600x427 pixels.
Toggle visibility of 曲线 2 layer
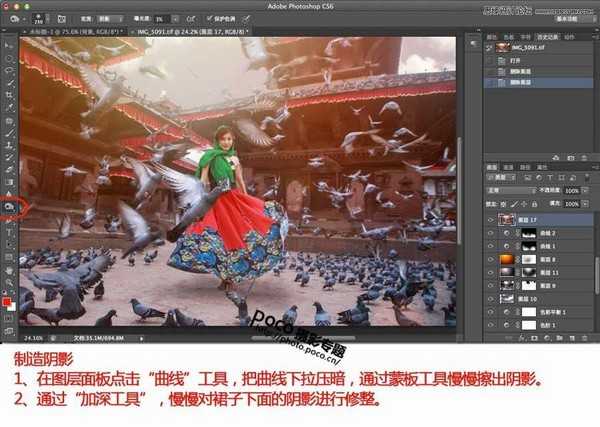(x=490, y=232)
